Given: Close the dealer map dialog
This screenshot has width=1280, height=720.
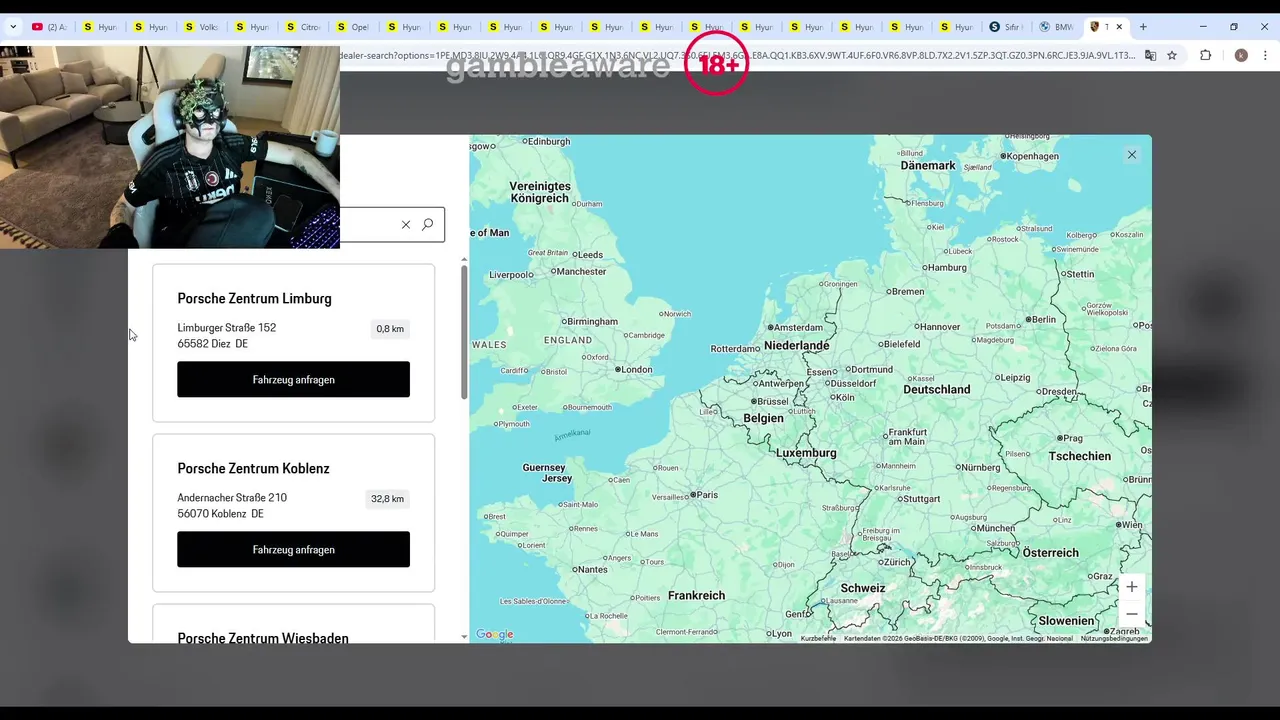Looking at the screenshot, I should pos(1132,155).
